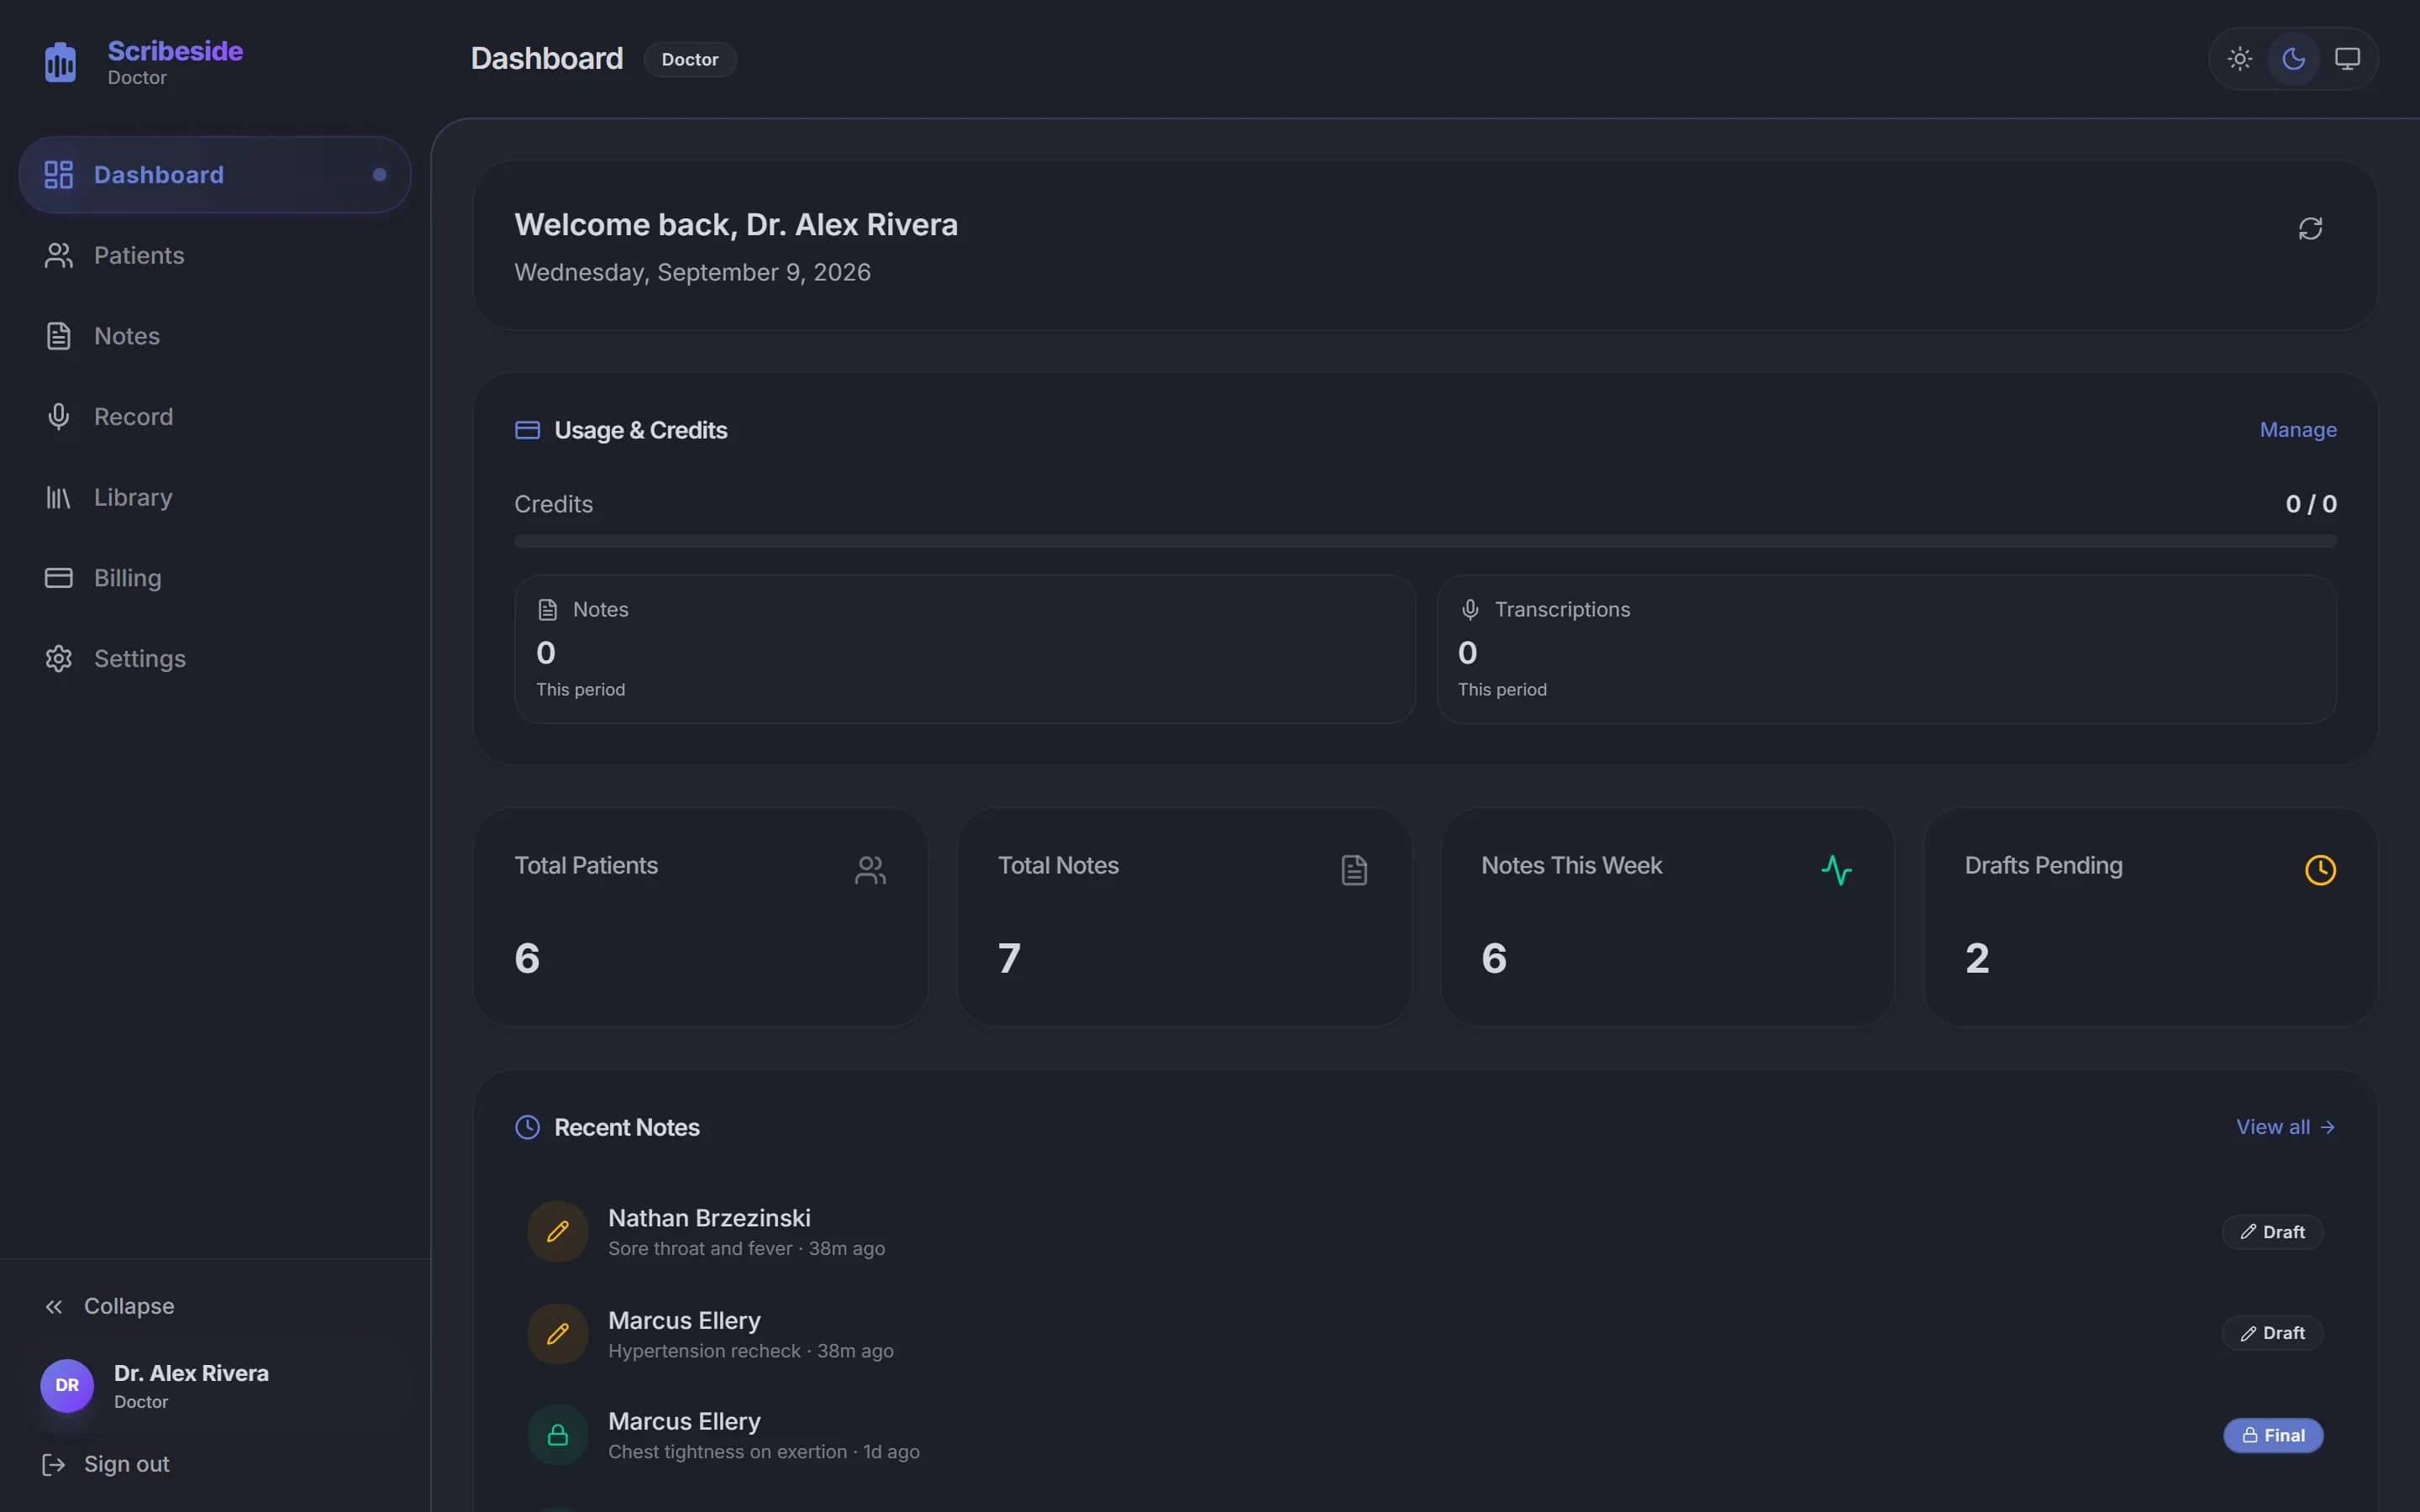Click the date Wednesday, September 9, 2026
The image size is (2420, 1512).
692,273
